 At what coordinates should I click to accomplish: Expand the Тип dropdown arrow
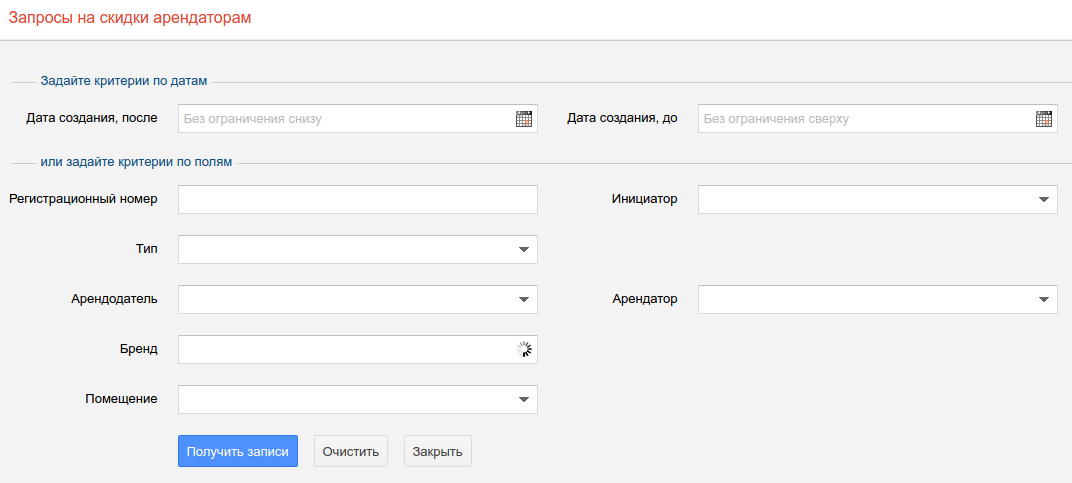tap(524, 249)
